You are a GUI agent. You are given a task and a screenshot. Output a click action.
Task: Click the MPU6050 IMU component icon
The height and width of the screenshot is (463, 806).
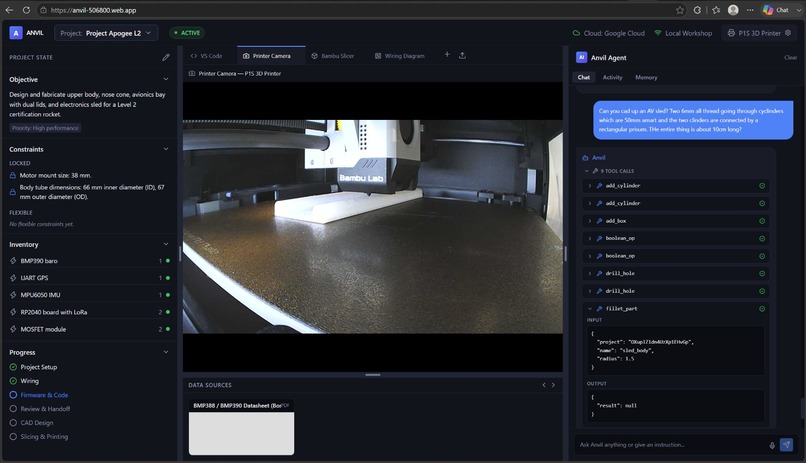pos(13,295)
